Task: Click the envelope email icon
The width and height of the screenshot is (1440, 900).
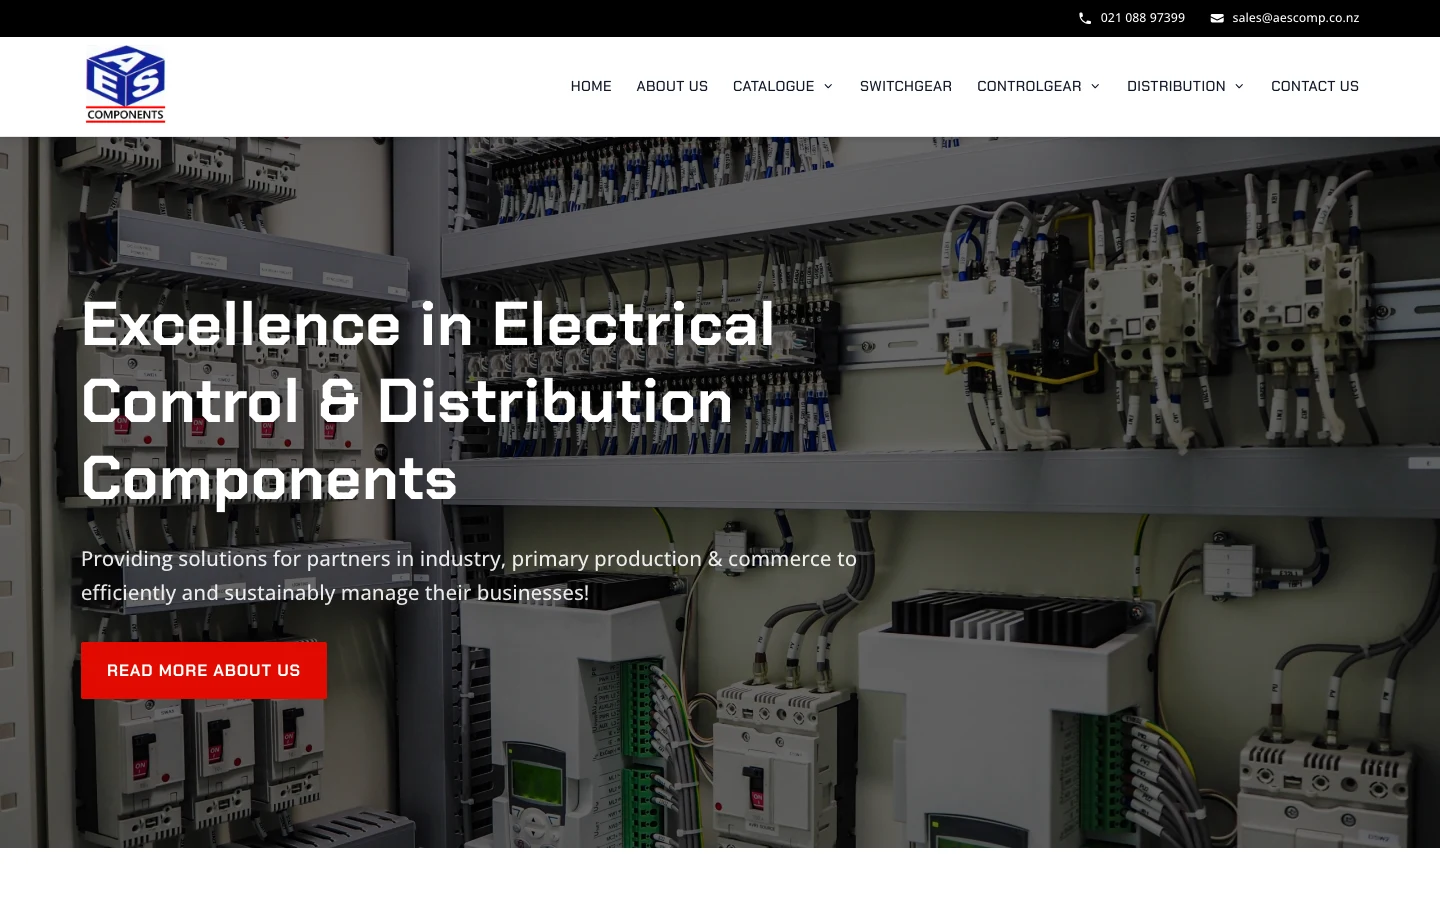Action: pyautogui.click(x=1217, y=18)
